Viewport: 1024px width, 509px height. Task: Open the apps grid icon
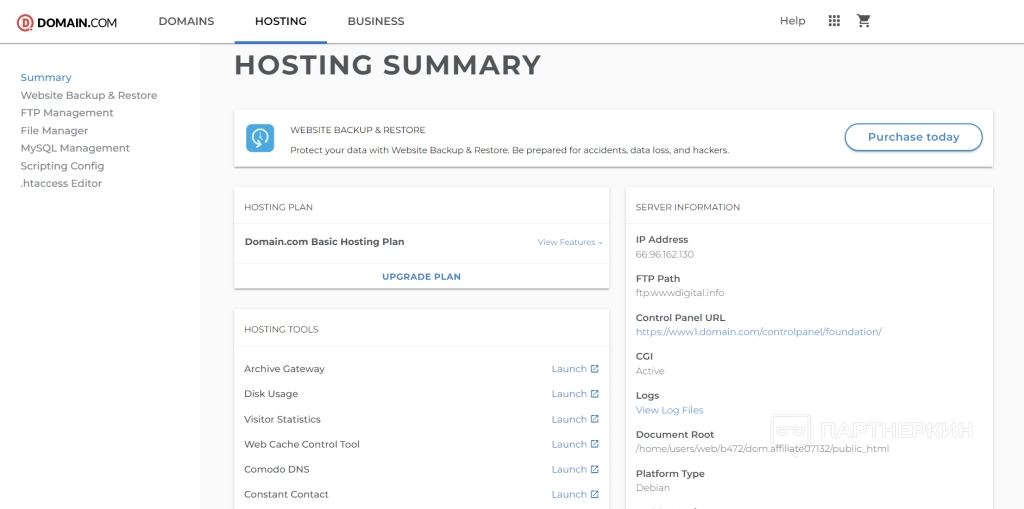click(834, 21)
